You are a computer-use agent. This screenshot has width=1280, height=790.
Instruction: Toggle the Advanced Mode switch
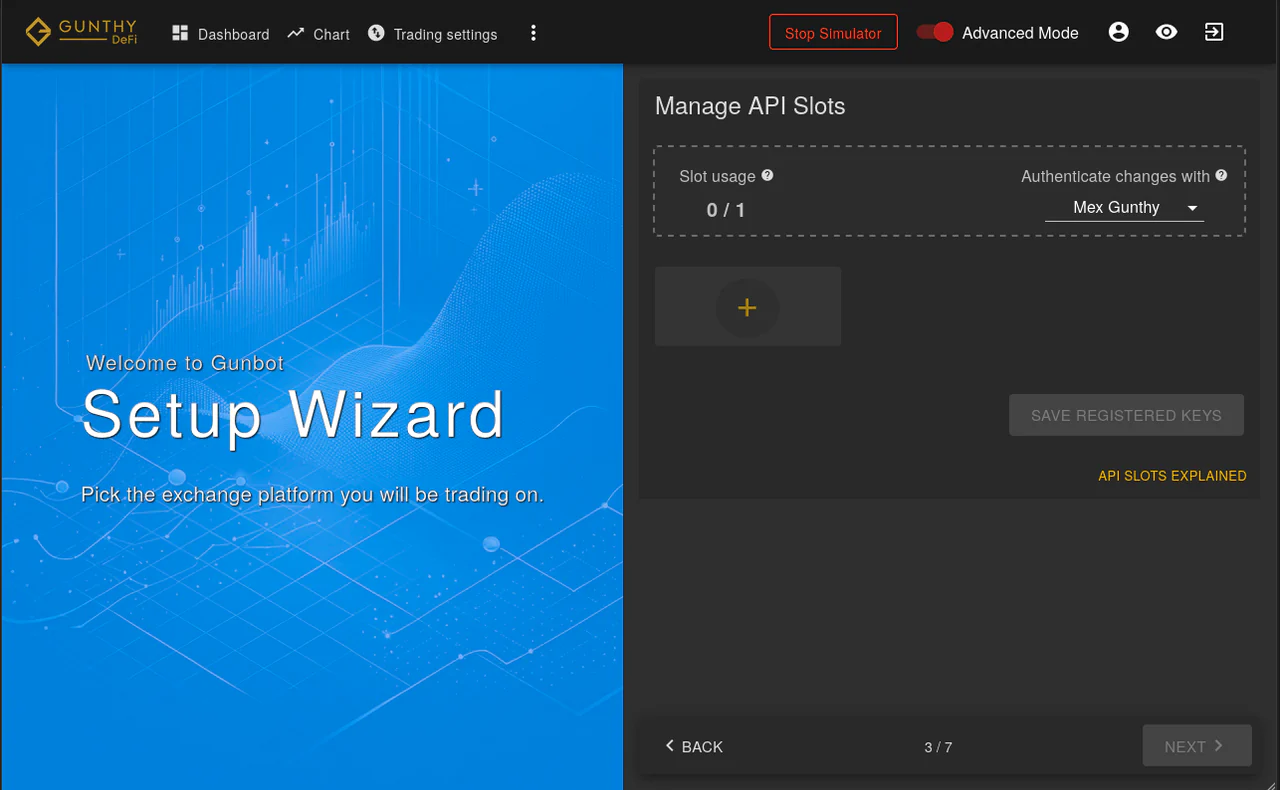tap(935, 32)
